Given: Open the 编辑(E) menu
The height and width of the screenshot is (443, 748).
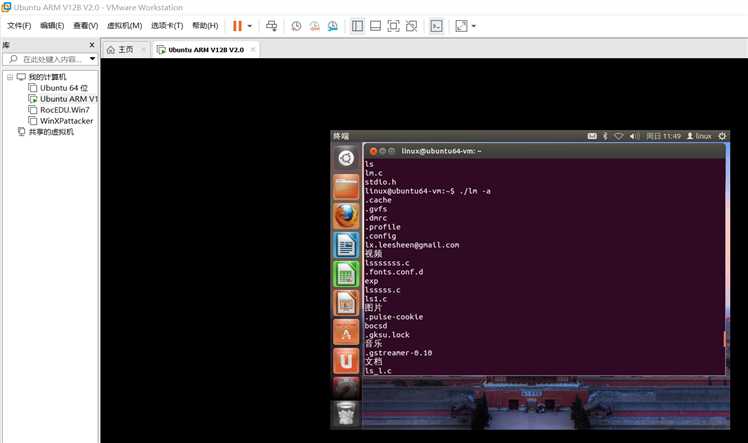Looking at the screenshot, I should 52,26.
